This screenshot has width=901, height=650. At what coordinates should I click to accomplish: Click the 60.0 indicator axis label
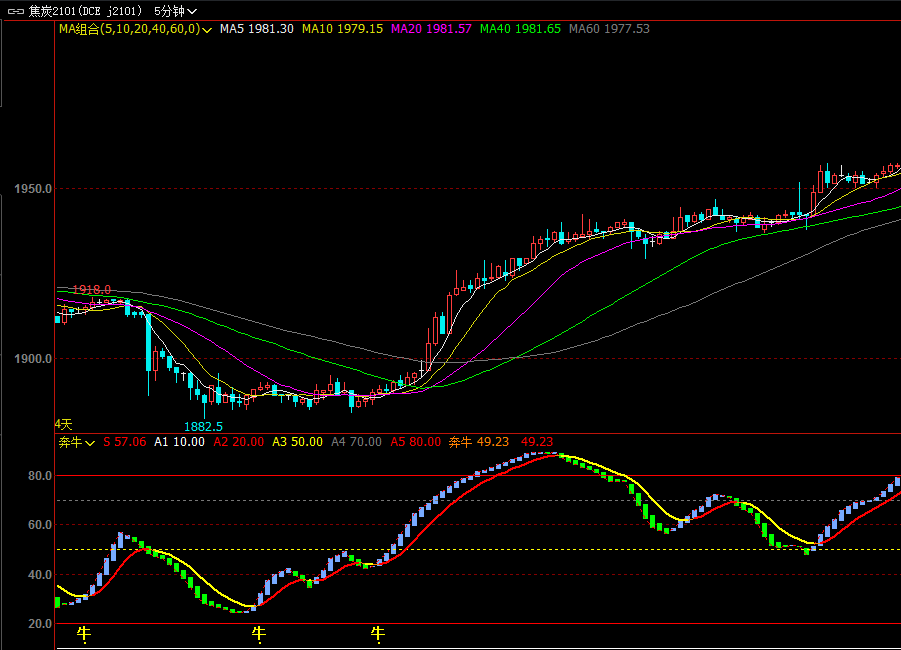pyautogui.click(x=40, y=525)
